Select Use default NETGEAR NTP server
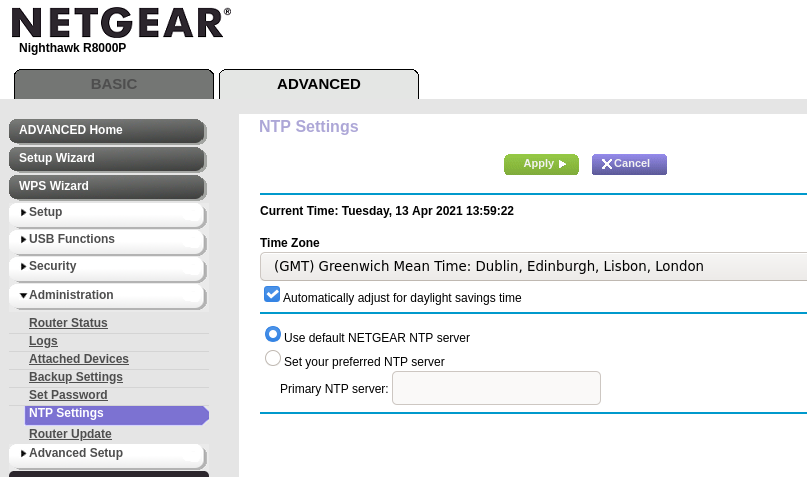This screenshot has width=807, height=477. (x=273, y=334)
